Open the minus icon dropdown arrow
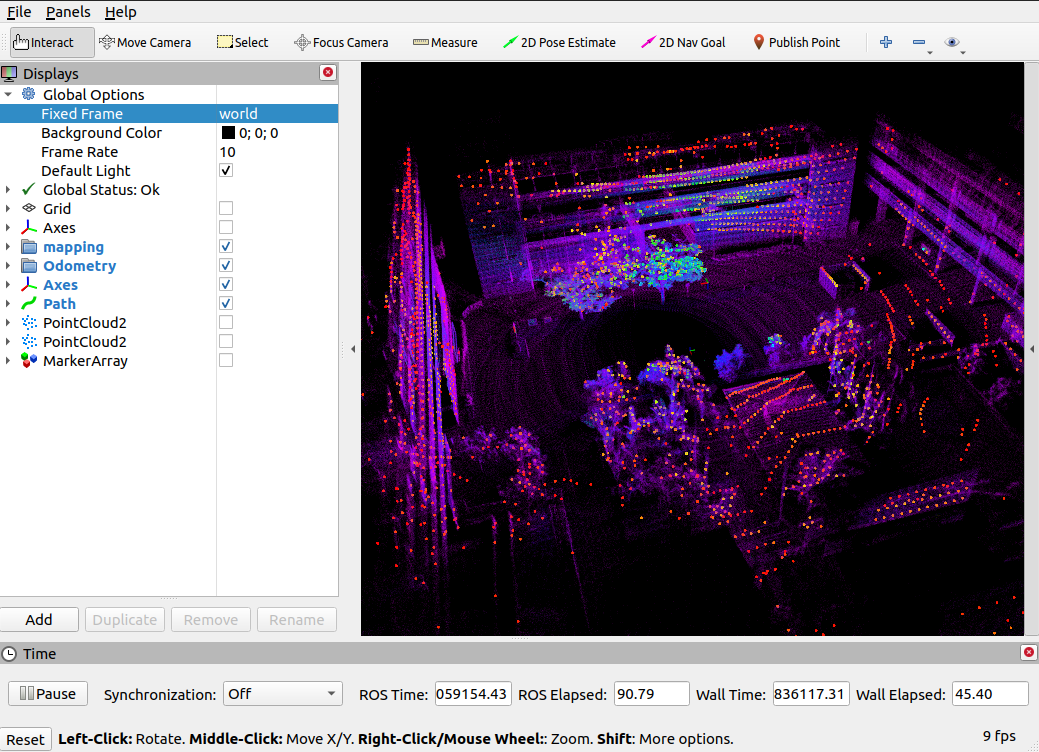Screen dimensions: 1039x752 930,52
